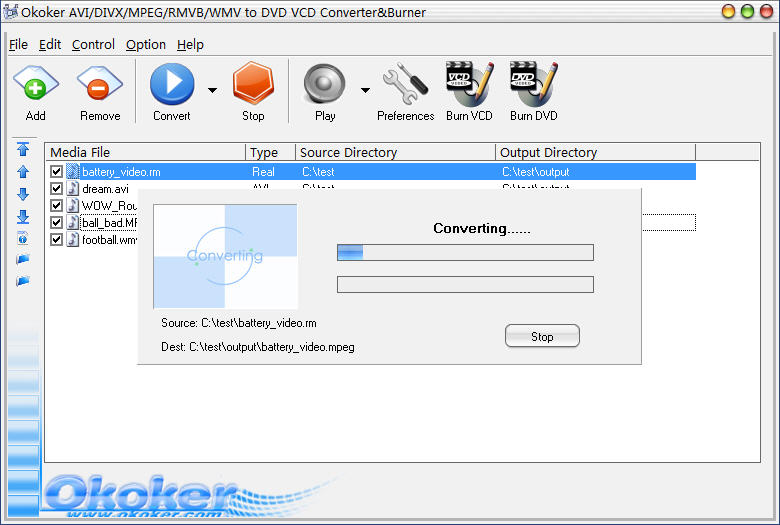Click C:\test\output cell in selected row
The height and width of the screenshot is (525, 780).
[x=535, y=172]
